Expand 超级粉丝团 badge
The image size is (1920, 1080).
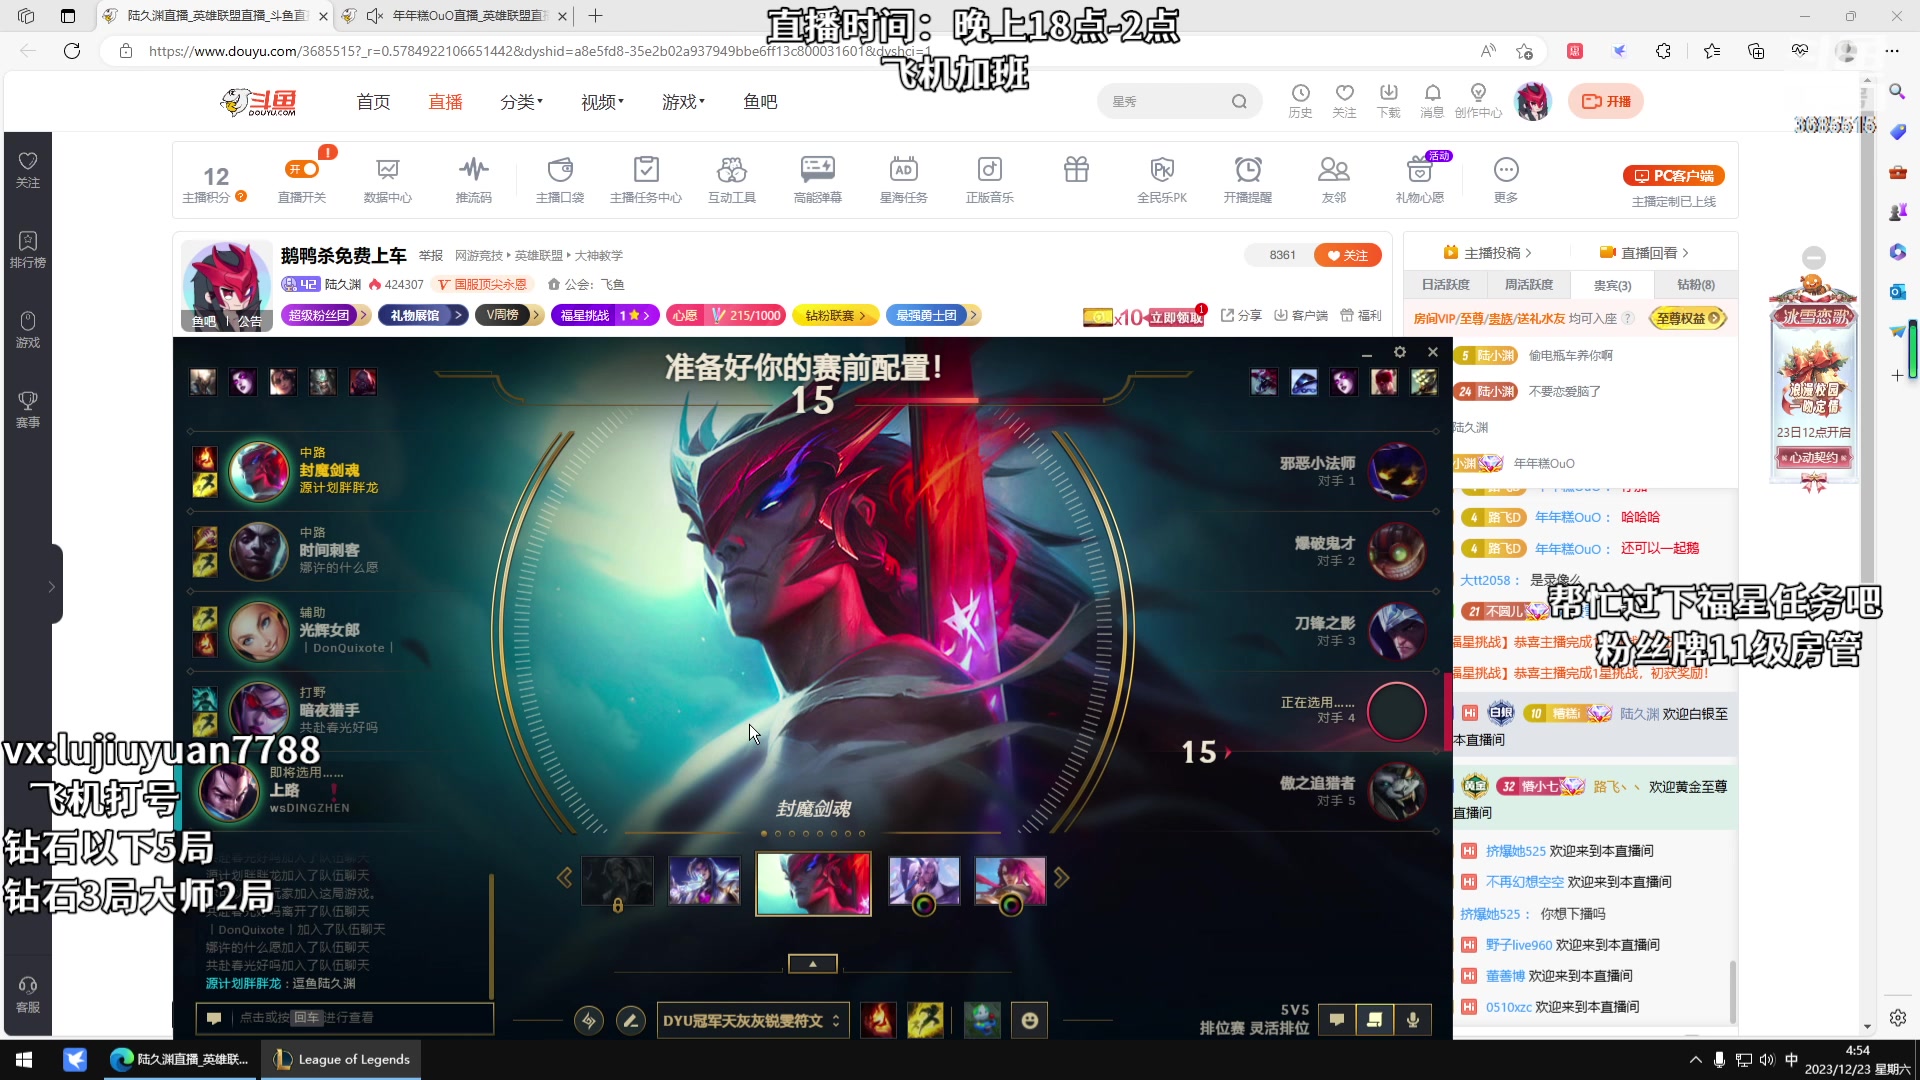(326, 315)
